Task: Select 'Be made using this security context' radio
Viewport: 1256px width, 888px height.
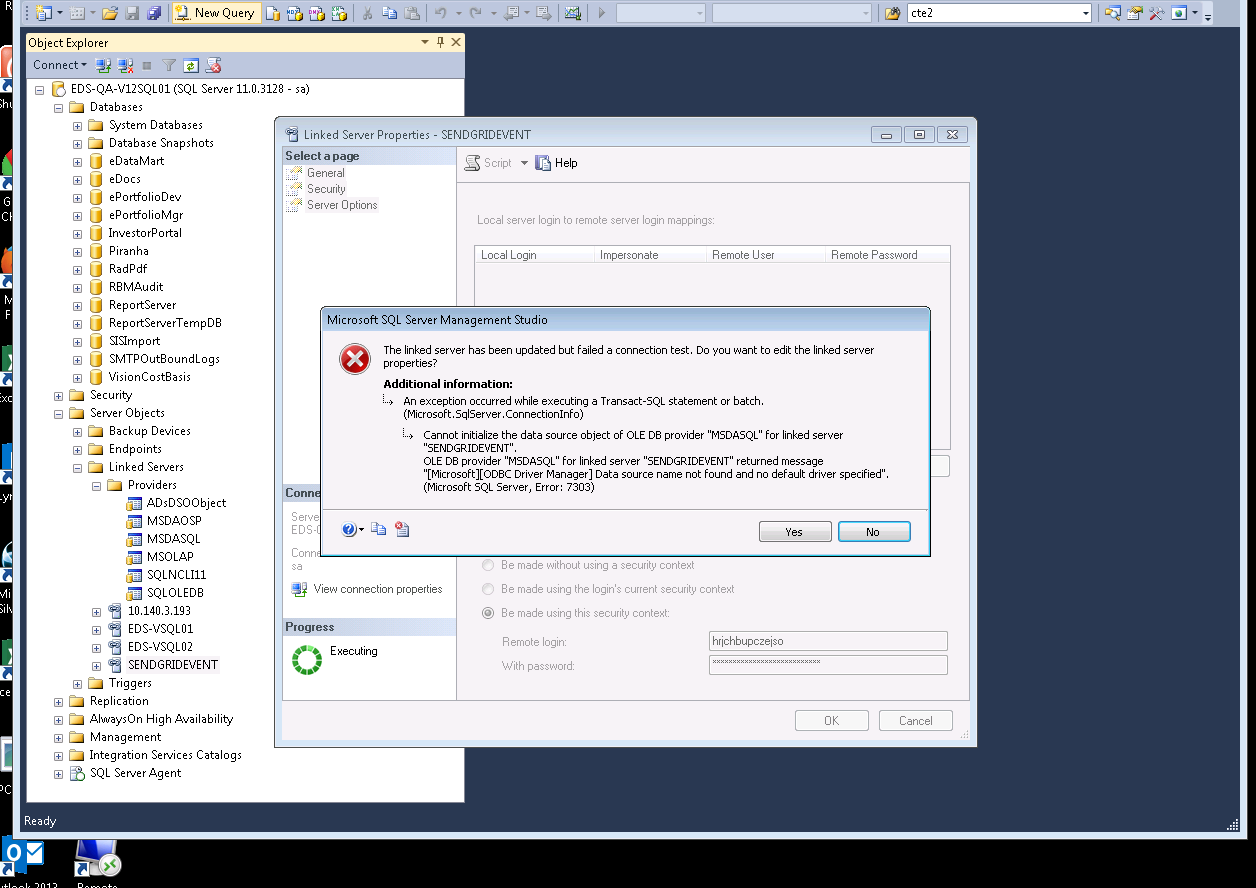Action: 488,613
